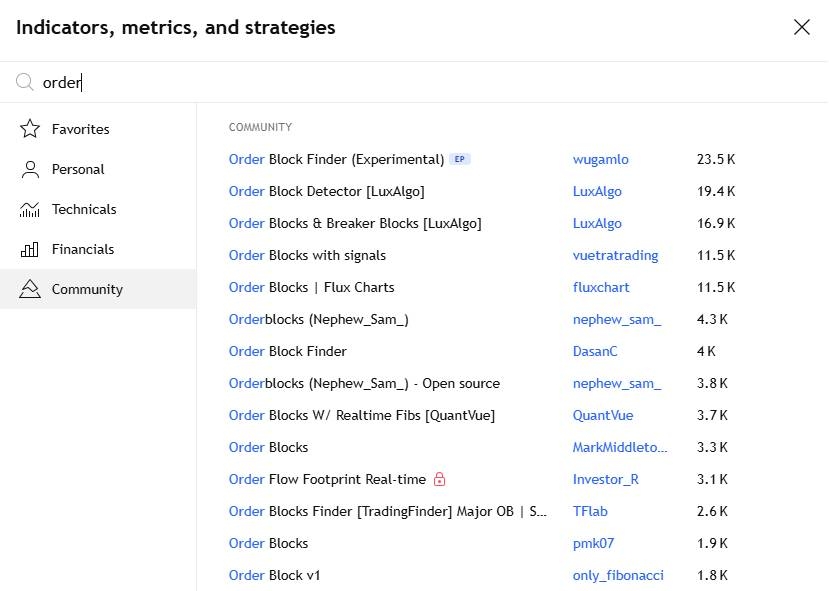Add Order Blocks W/ Realtime Fibs [QuantVue]
829x591 pixels.
click(x=362, y=415)
